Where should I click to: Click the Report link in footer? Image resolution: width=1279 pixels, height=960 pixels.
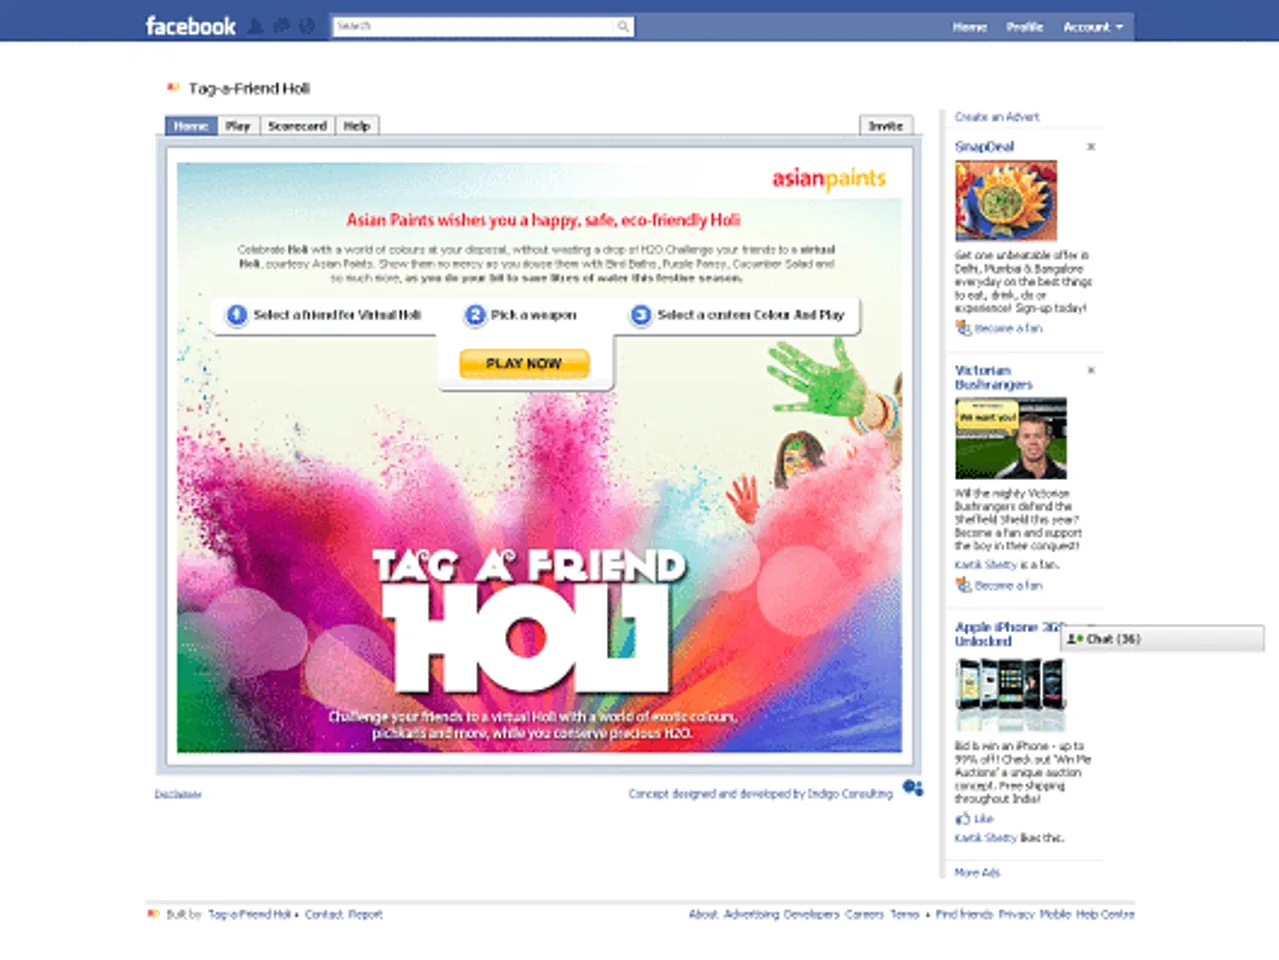coord(365,914)
